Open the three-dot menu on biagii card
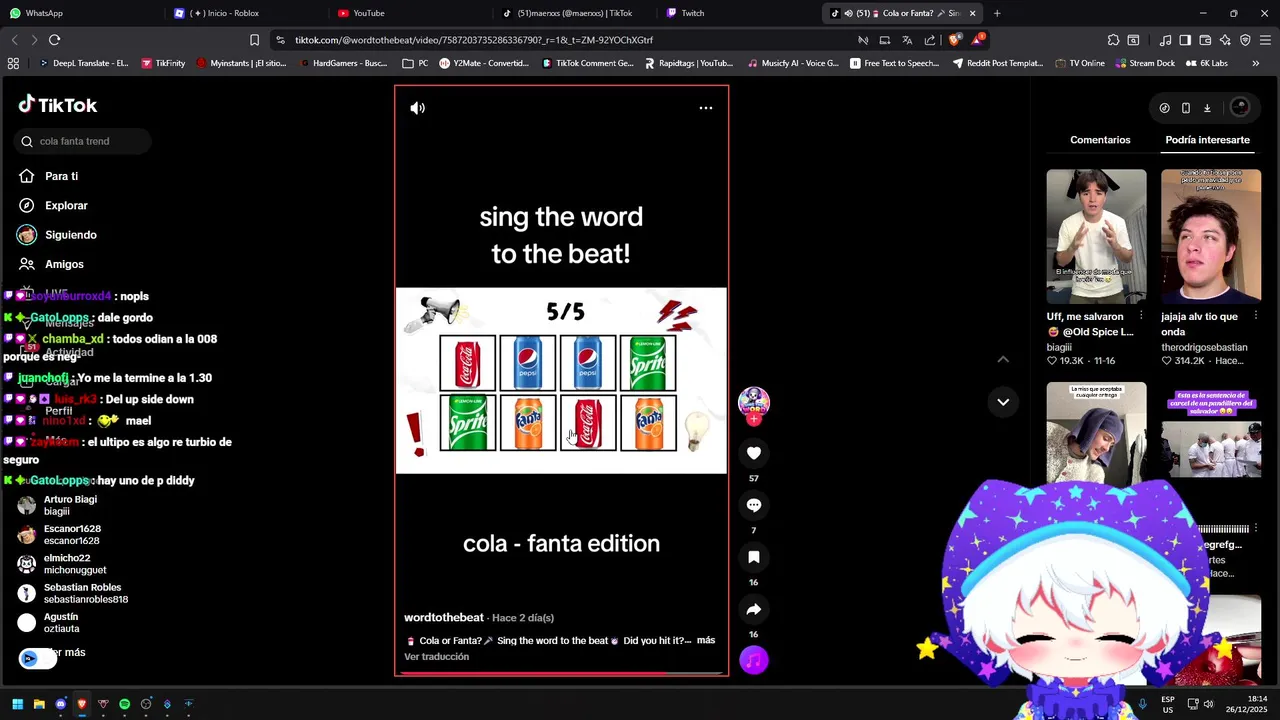Image resolution: width=1280 pixels, height=720 pixels. pyautogui.click(x=1141, y=316)
